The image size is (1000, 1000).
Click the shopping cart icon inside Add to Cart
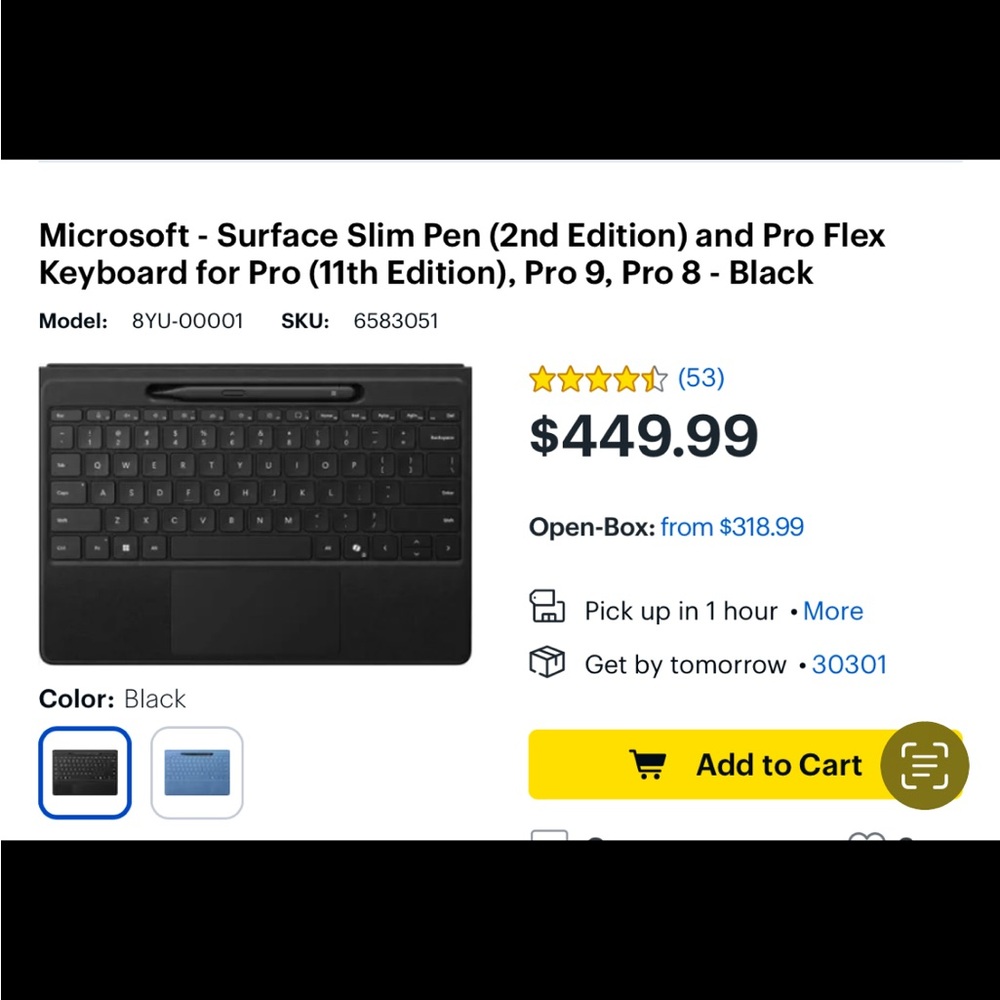[x=648, y=764]
